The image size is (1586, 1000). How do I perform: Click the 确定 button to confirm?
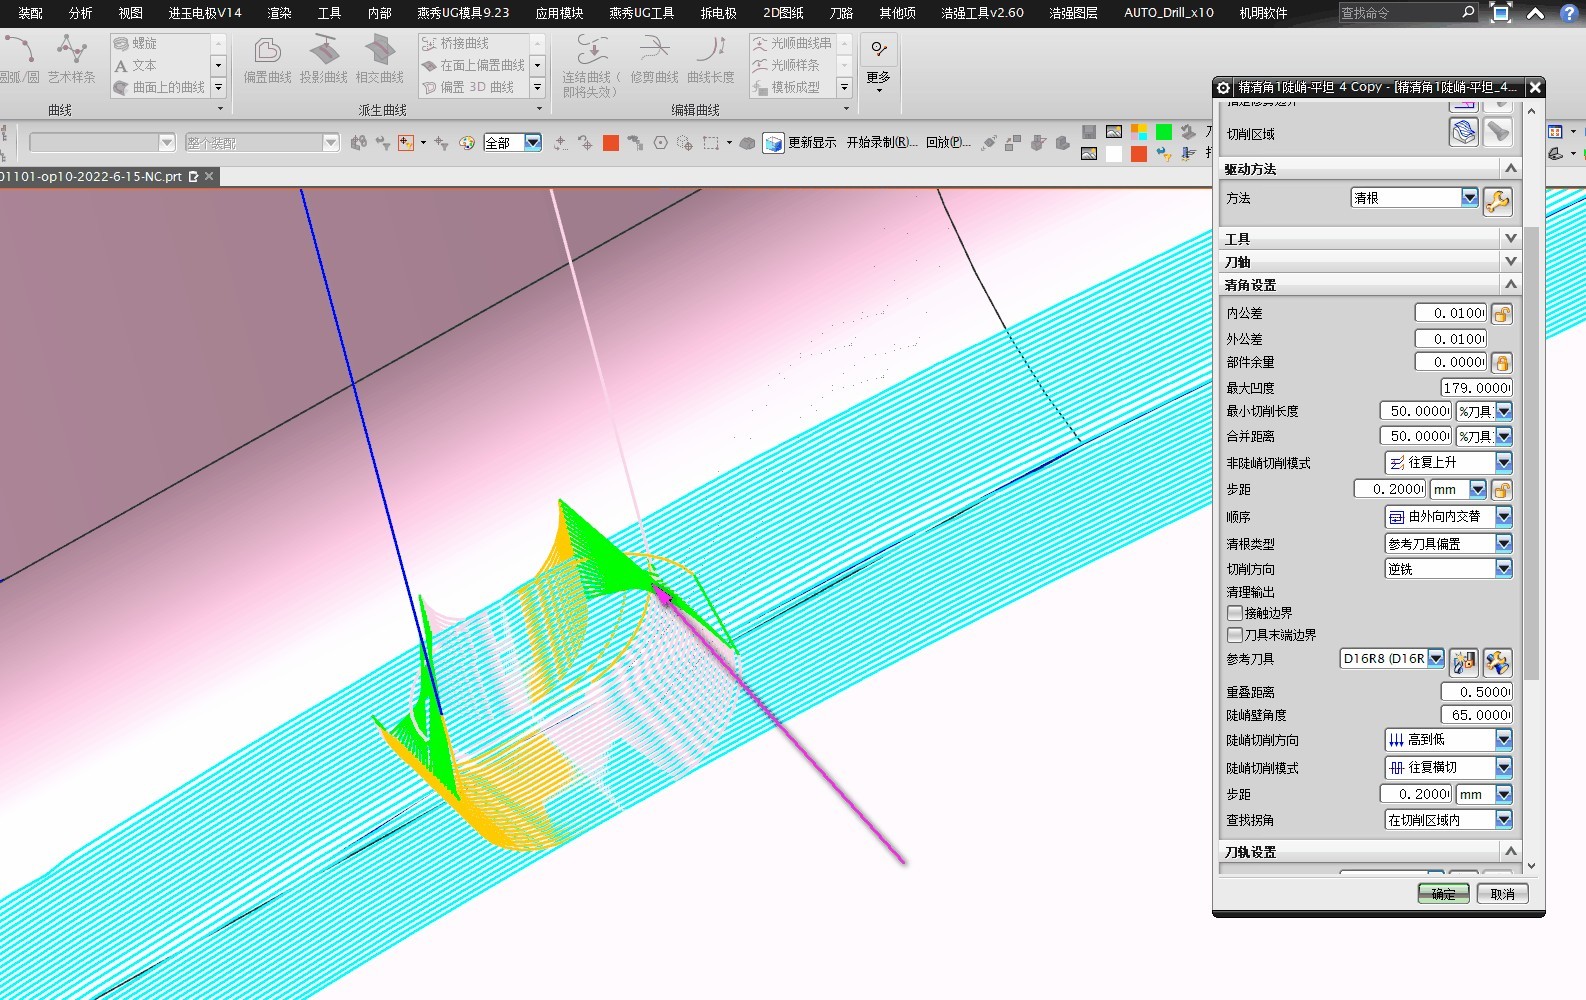(x=1443, y=894)
